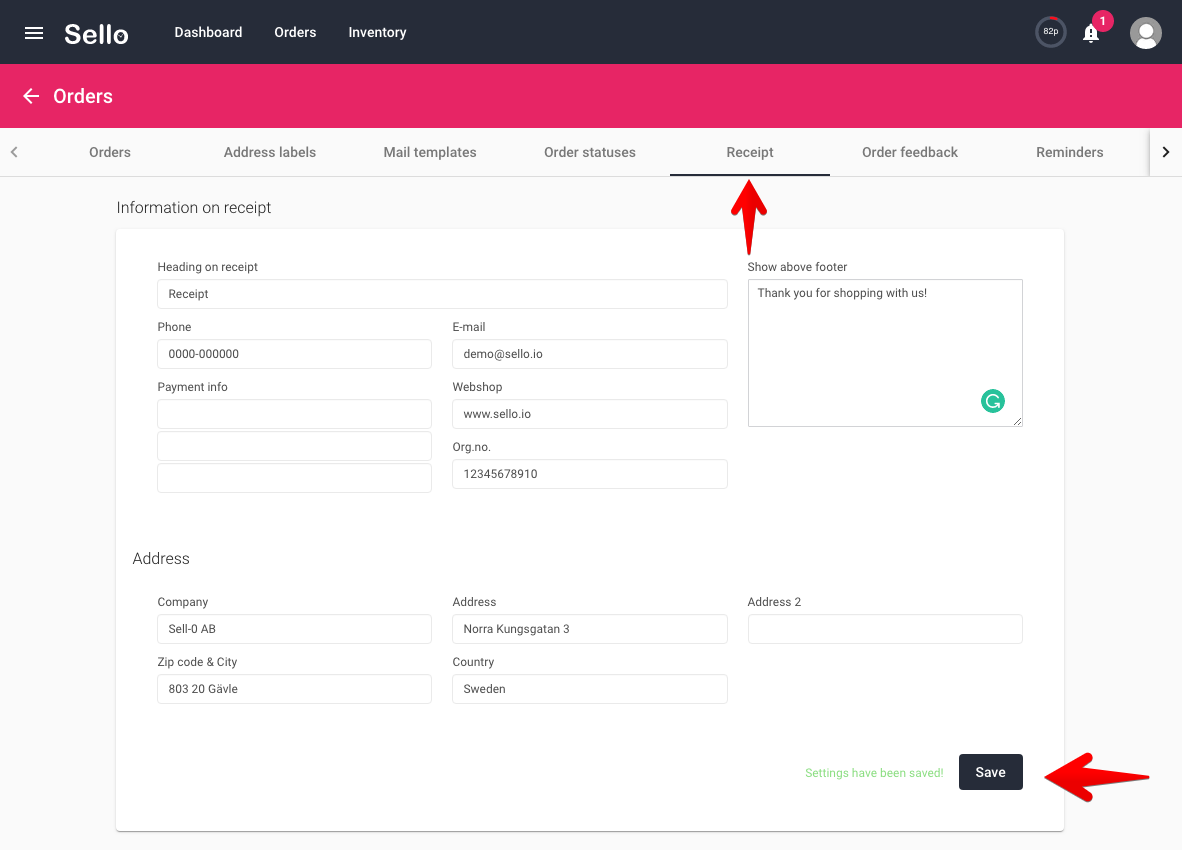
Task: Click the Show above footer textarea
Action: click(884, 353)
